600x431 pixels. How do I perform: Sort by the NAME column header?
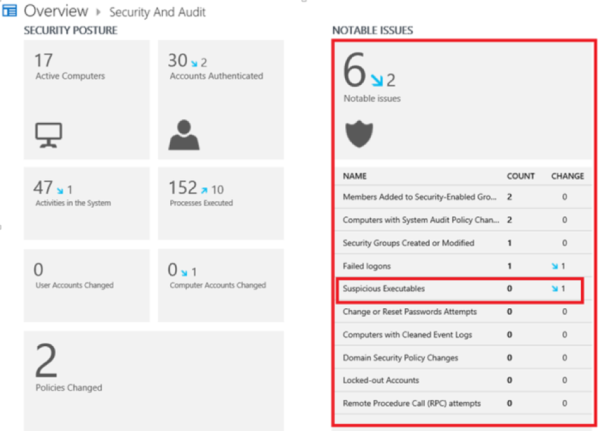pyautogui.click(x=355, y=175)
